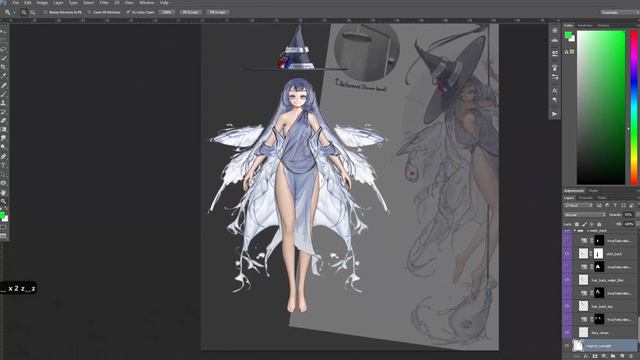
Task: Open the layer blend mode dropdown
Action: point(584,215)
